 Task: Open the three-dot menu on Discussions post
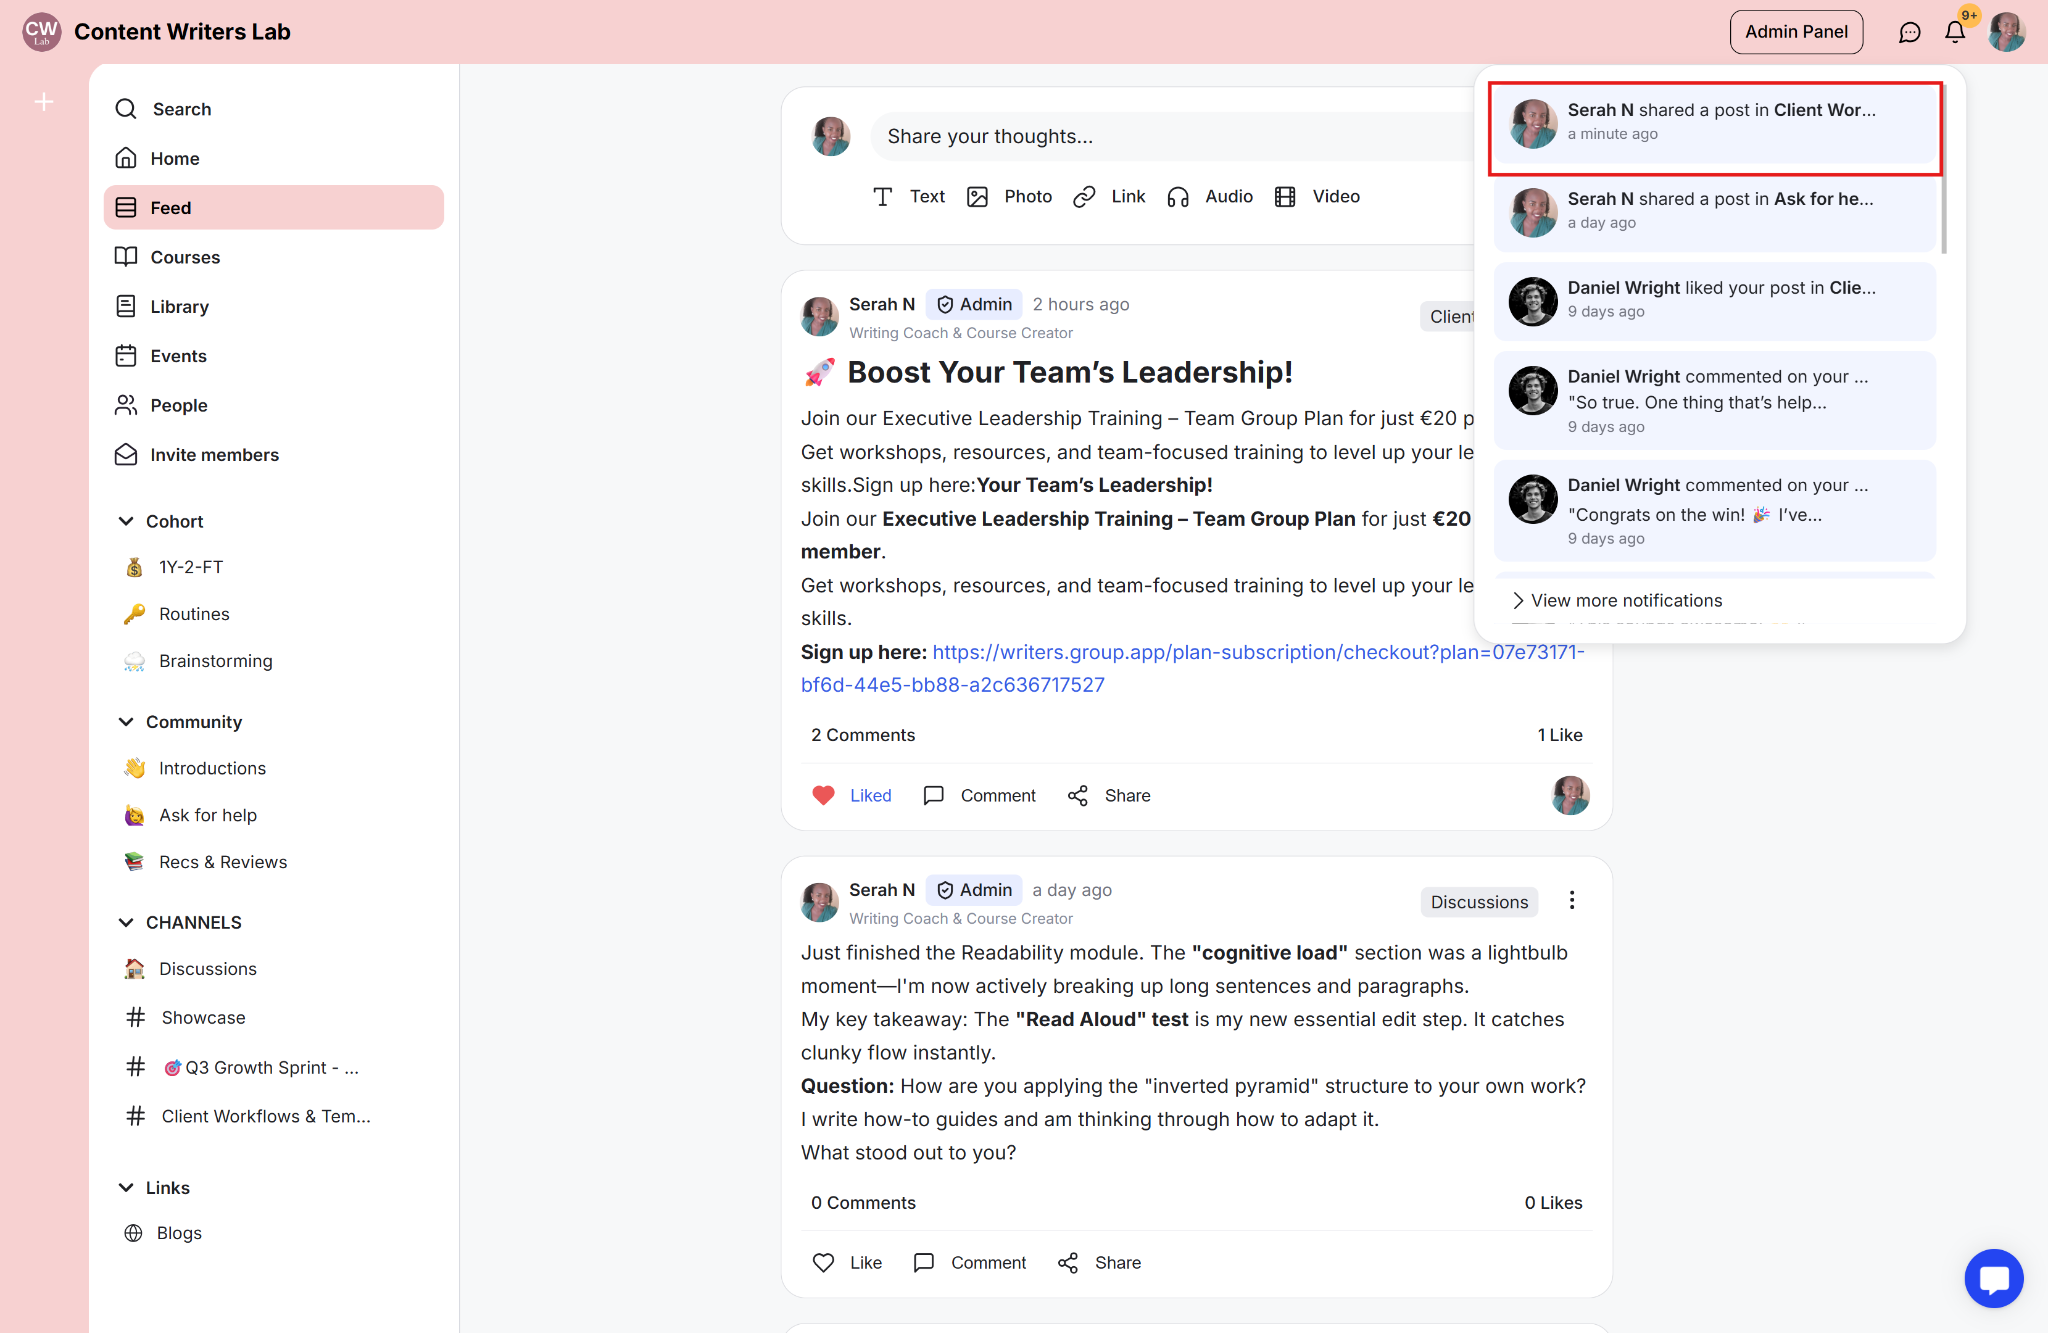pos(1572,901)
